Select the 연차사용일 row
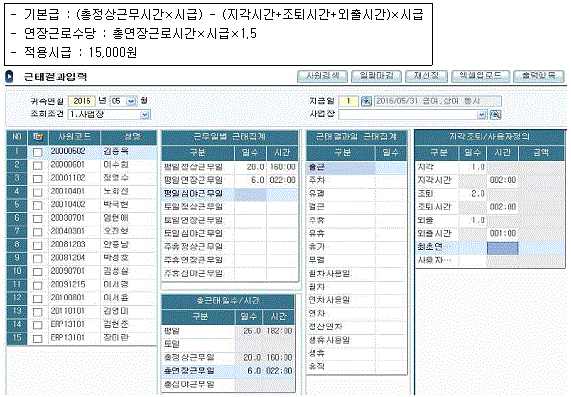This screenshot has width=571, height=397. click(356, 300)
